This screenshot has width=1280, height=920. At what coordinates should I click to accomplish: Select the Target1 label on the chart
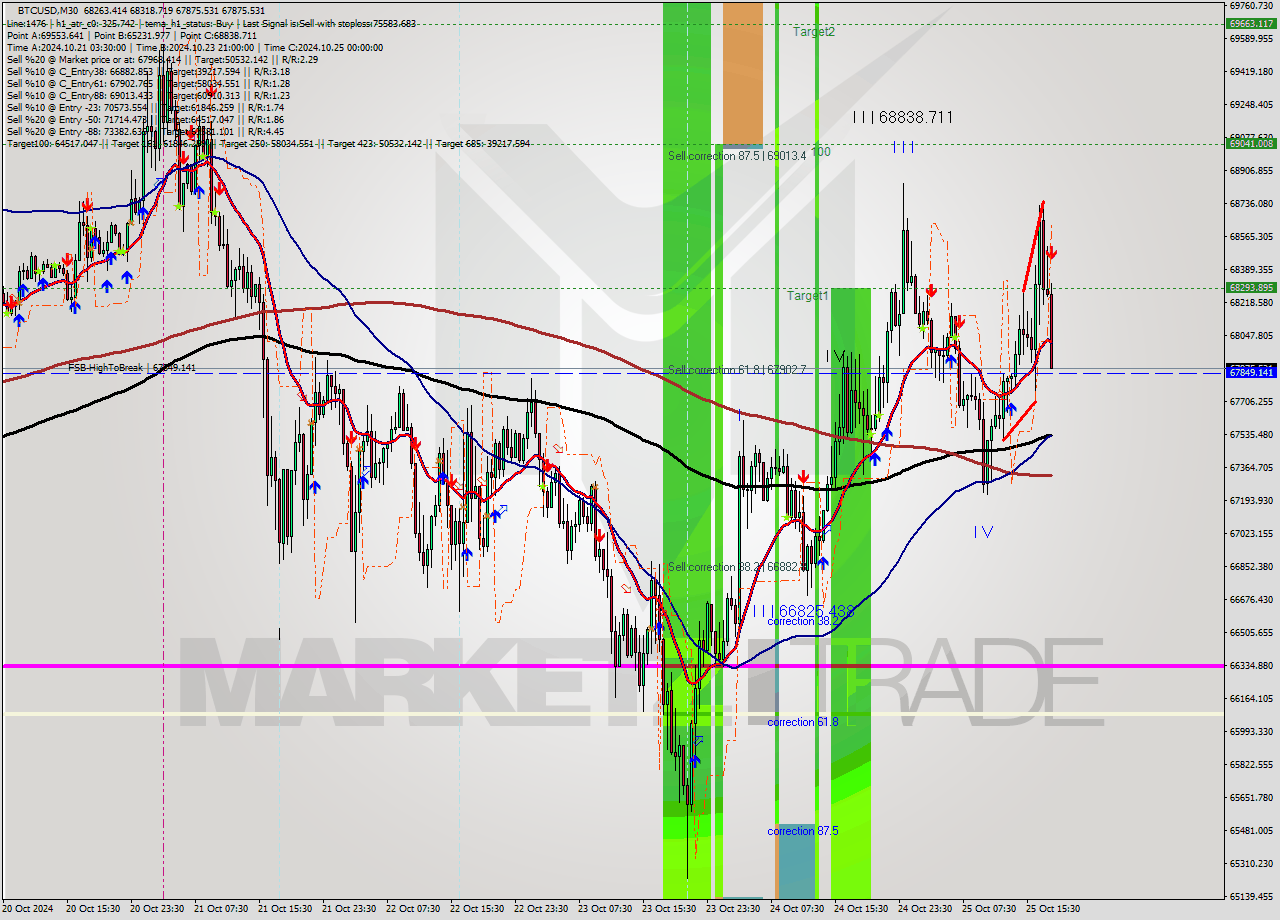coord(807,296)
